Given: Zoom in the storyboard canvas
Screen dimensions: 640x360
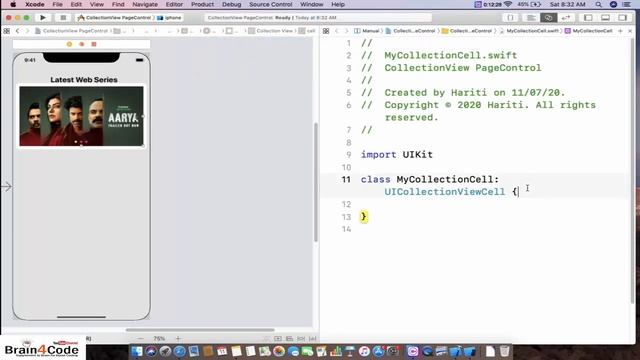Looking at the screenshot, I should tap(178, 338).
